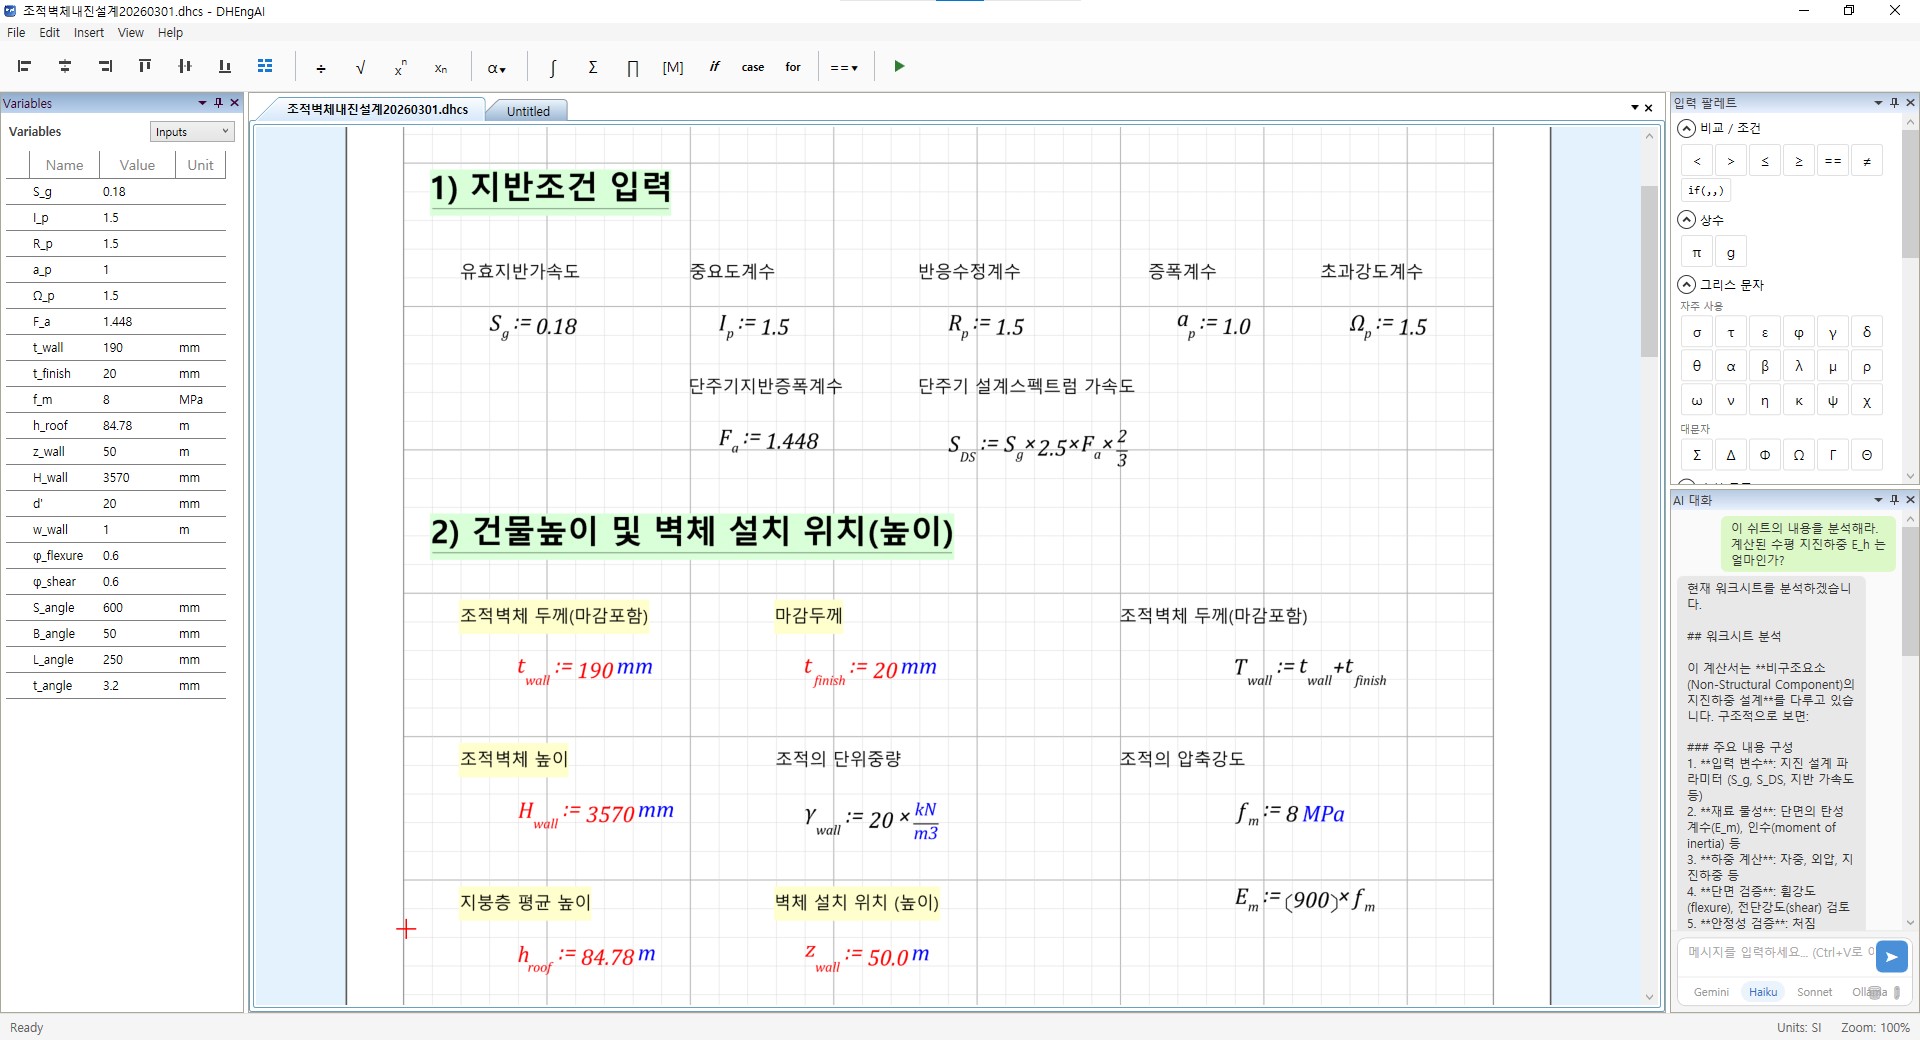Image resolution: width=1920 pixels, height=1040 pixels.
Task: Choose the Haiku model option
Action: (x=1762, y=992)
